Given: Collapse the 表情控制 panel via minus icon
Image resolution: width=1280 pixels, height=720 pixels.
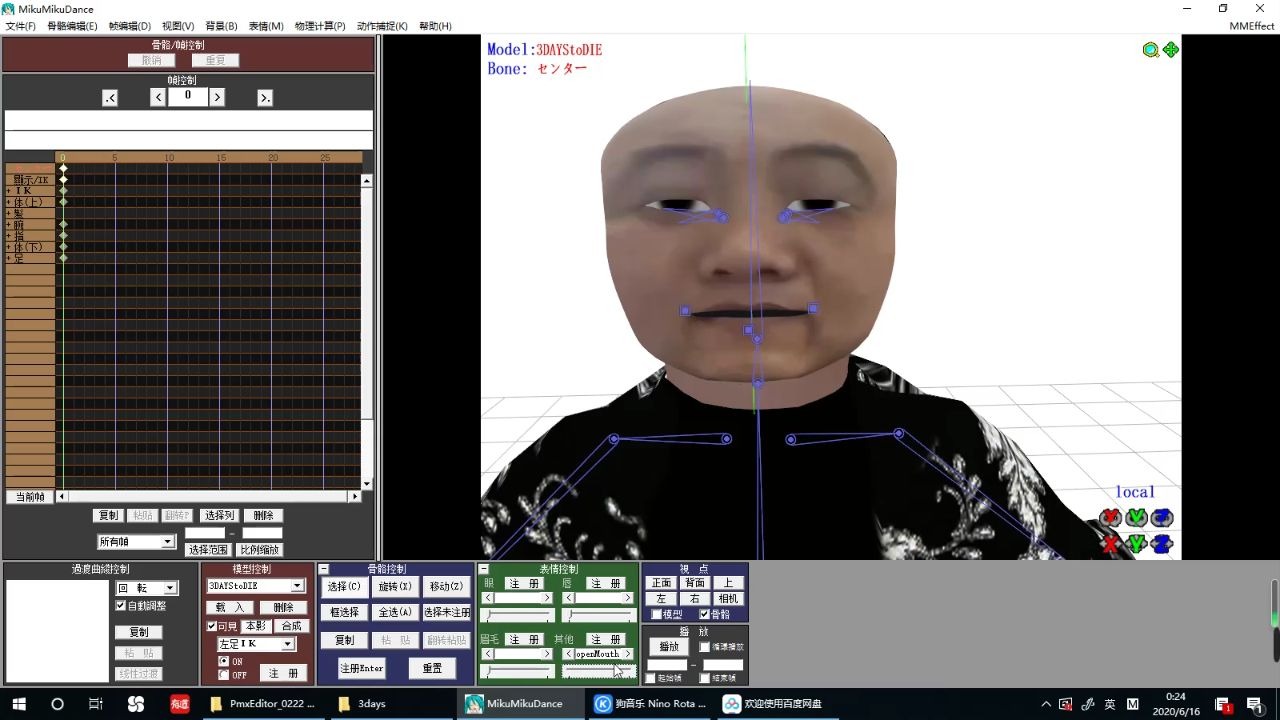Looking at the screenshot, I should point(484,569).
